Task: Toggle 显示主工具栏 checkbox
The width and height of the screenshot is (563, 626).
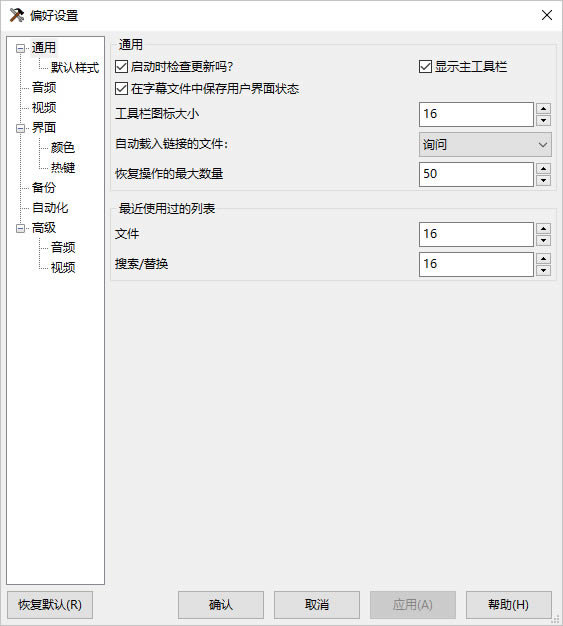Action: tap(425, 66)
